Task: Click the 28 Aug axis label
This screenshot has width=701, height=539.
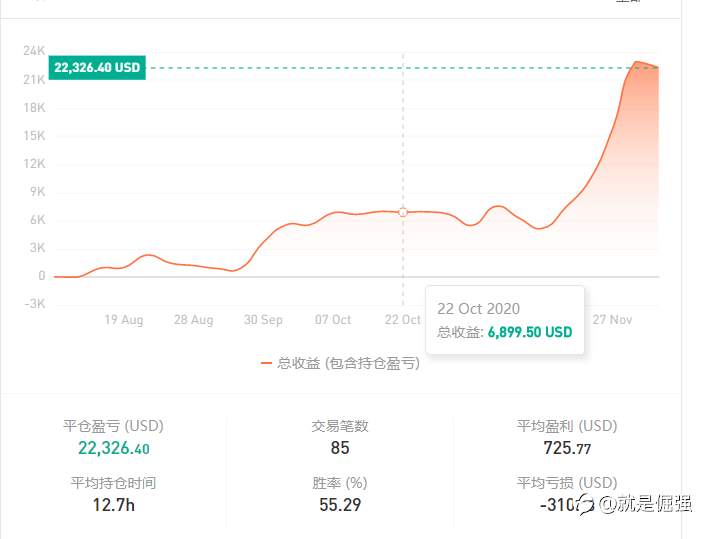Action: [194, 320]
